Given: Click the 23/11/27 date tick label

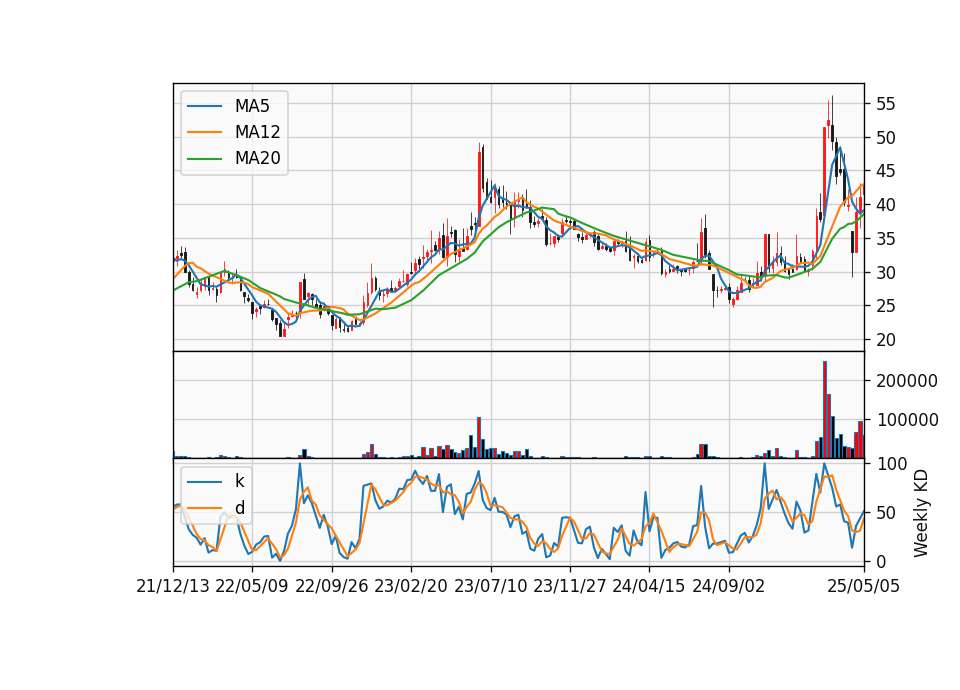Looking at the screenshot, I should [x=569, y=586].
